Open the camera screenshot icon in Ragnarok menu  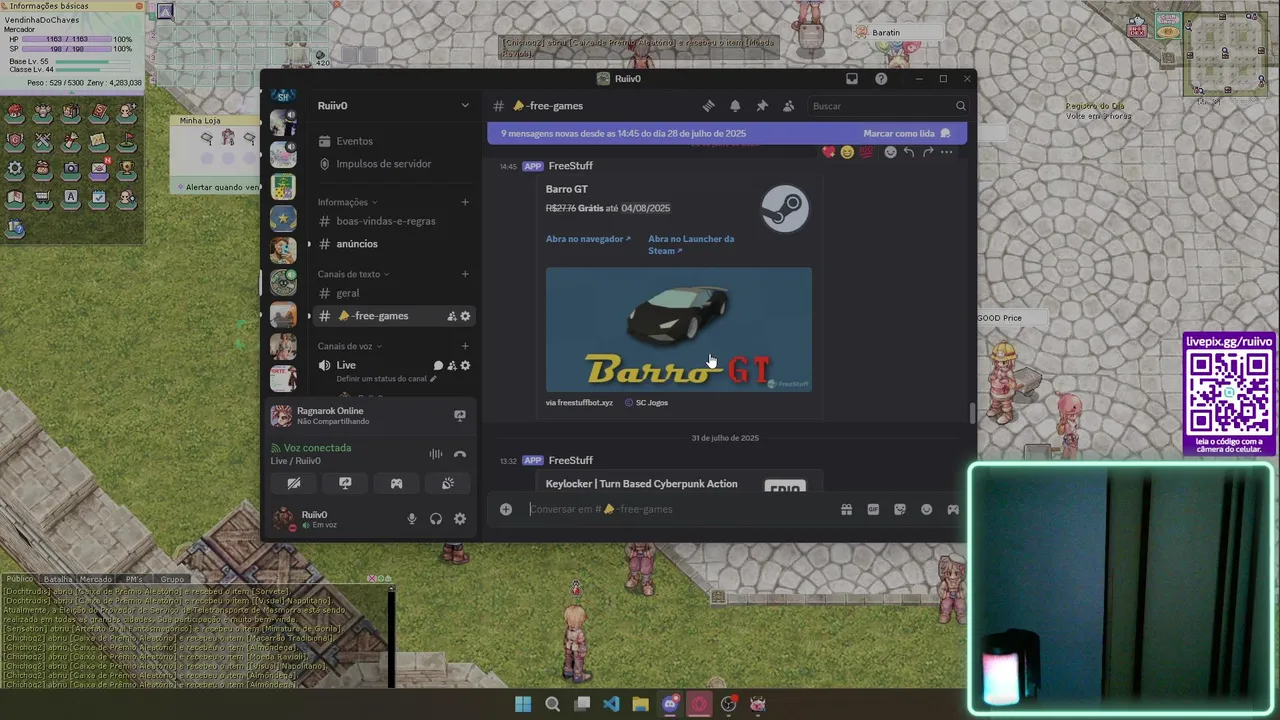[71, 169]
